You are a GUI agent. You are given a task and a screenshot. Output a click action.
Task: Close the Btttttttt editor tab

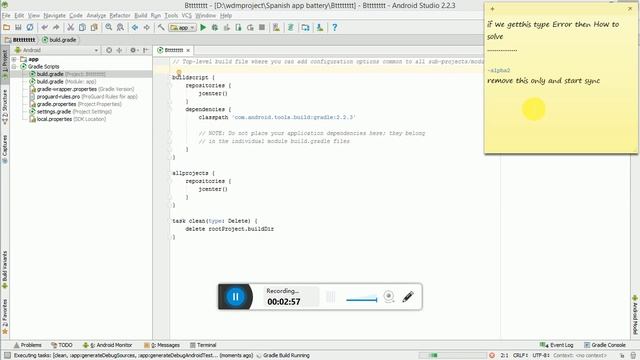point(188,51)
